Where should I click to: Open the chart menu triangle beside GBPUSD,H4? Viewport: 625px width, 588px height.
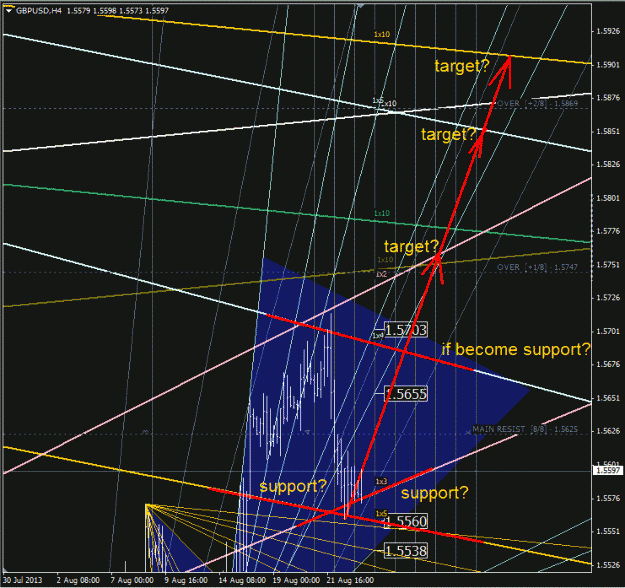tap(9, 11)
